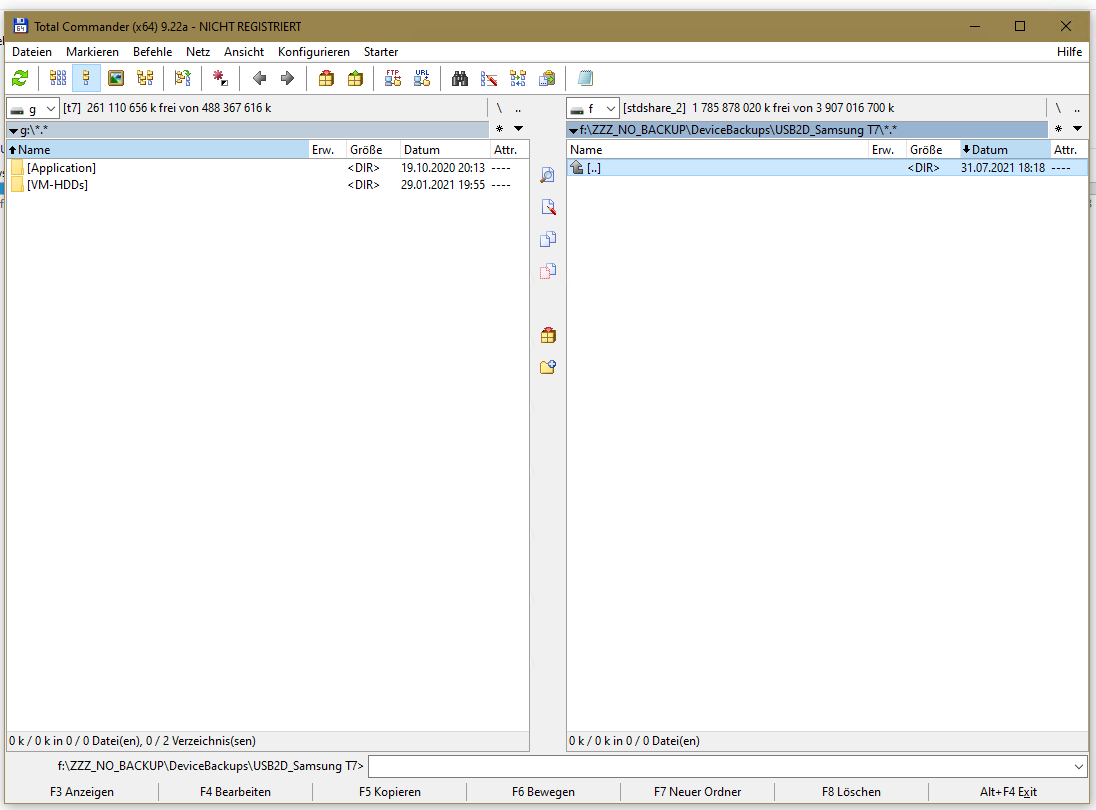Go forward with the right arrow icon

coord(287,78)
